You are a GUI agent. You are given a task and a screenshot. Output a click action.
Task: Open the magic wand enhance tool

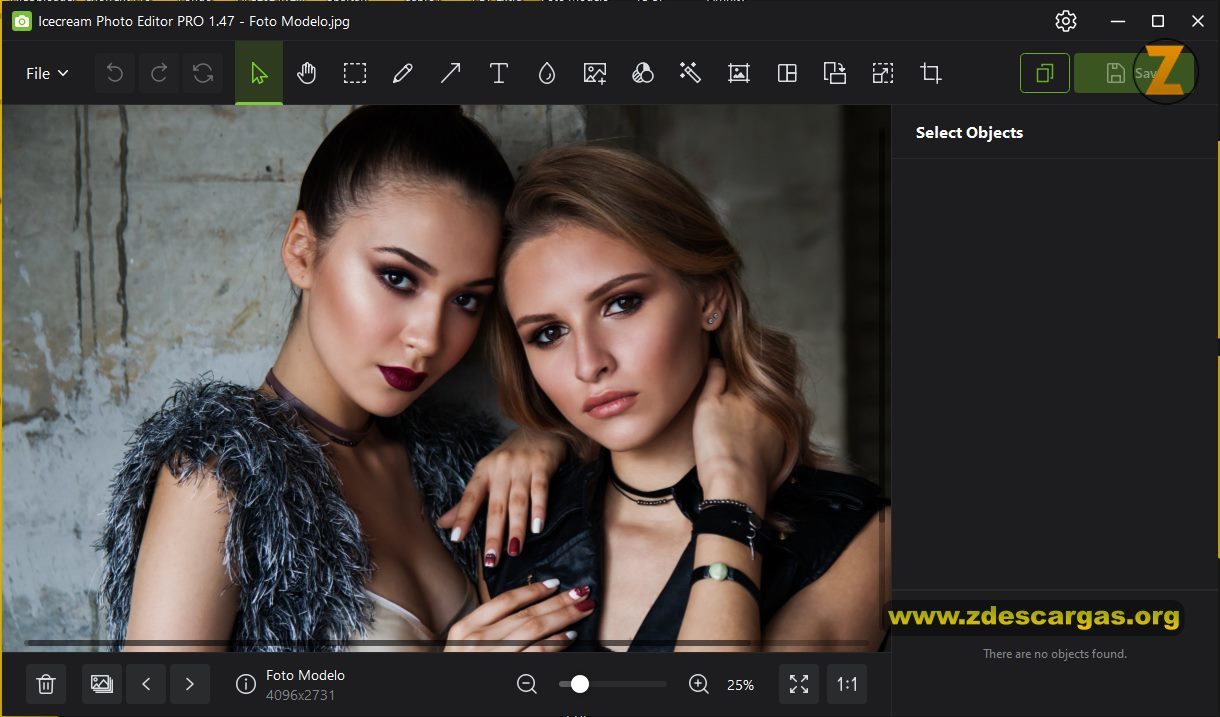tap(689, 73)
